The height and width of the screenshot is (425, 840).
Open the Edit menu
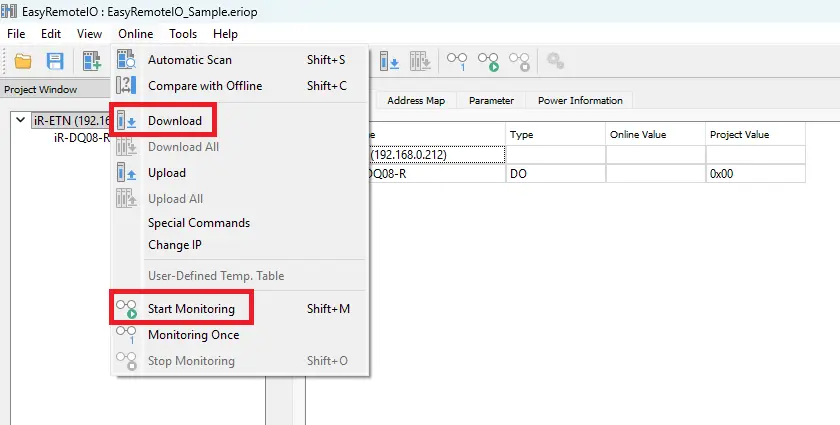coord(51,34)
